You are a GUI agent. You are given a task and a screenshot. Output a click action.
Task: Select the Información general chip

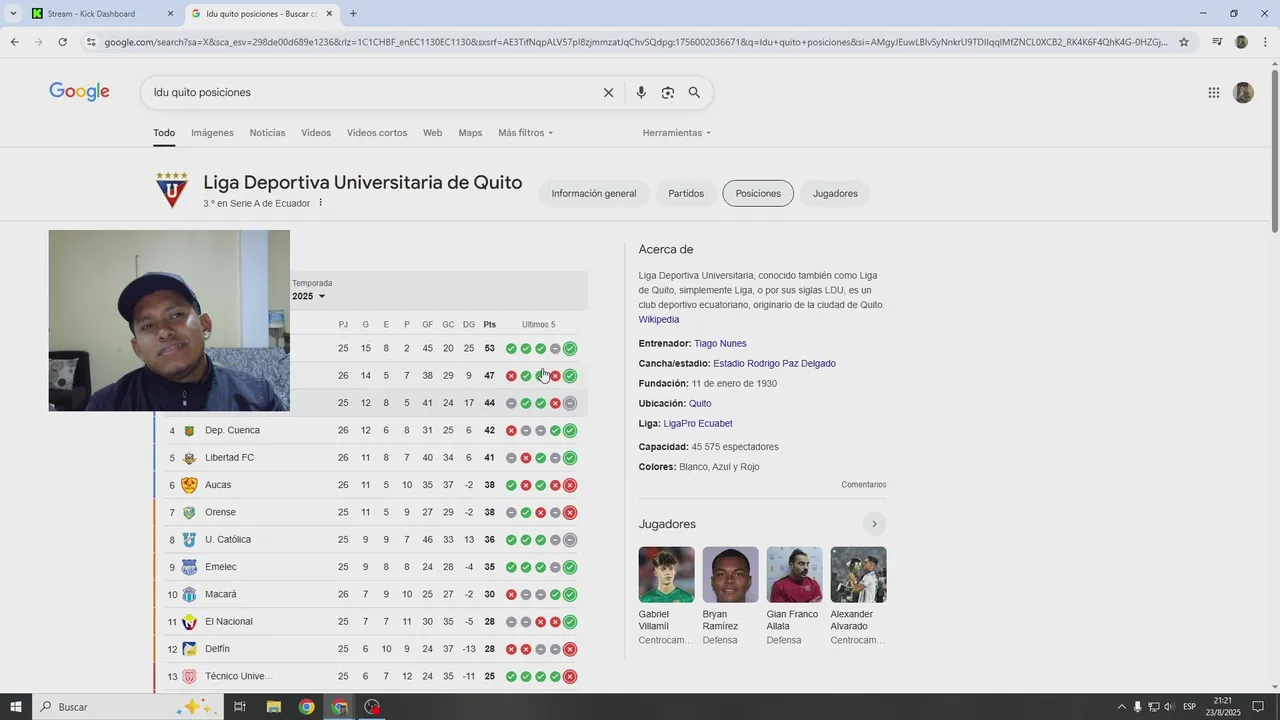(594, 194)
